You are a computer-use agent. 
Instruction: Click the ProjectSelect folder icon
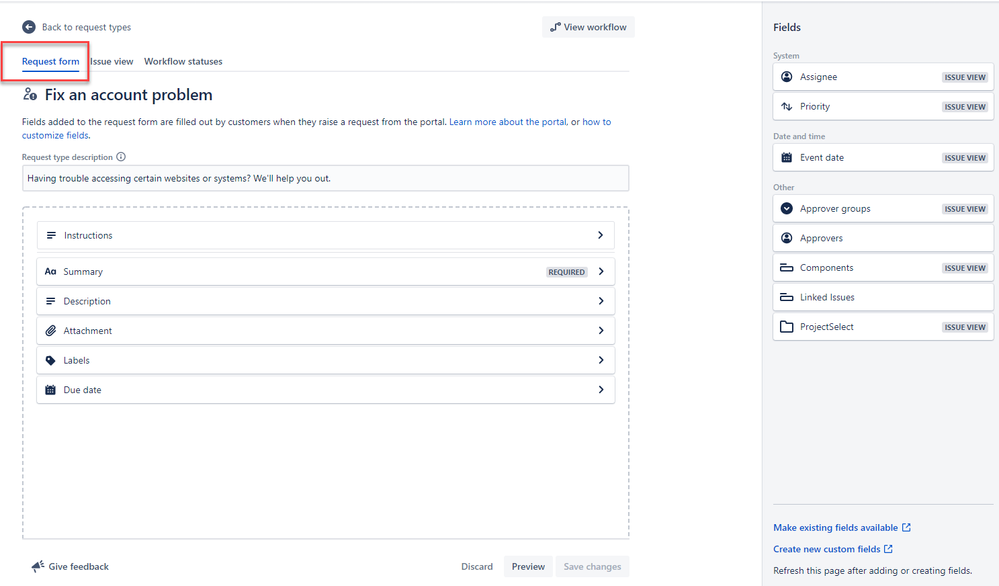click(787, 327)
